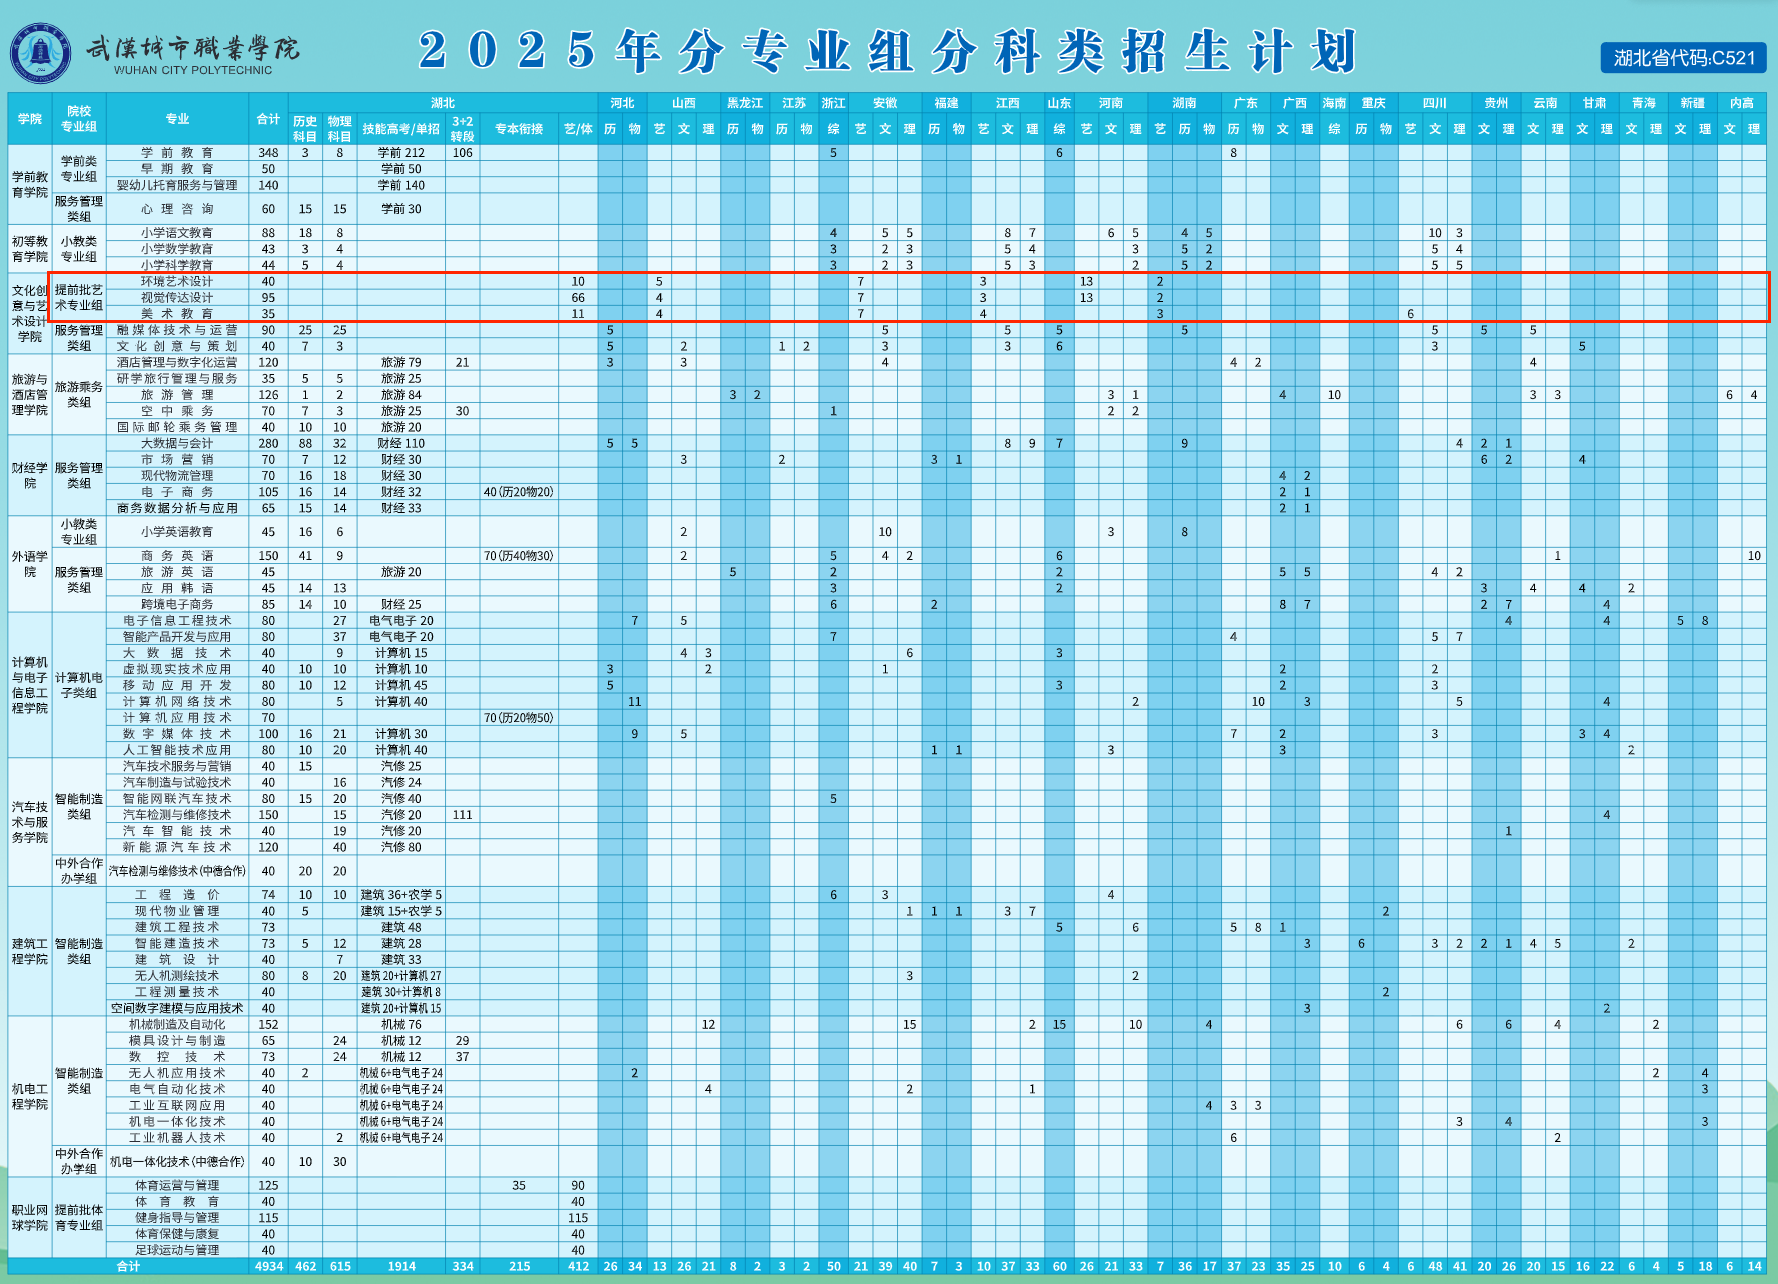Image resolution: width=1778 pixels, height=1284 pixels.
Task: Select the 建筑工程学院 college cell
Action: [x=30, y=951]
